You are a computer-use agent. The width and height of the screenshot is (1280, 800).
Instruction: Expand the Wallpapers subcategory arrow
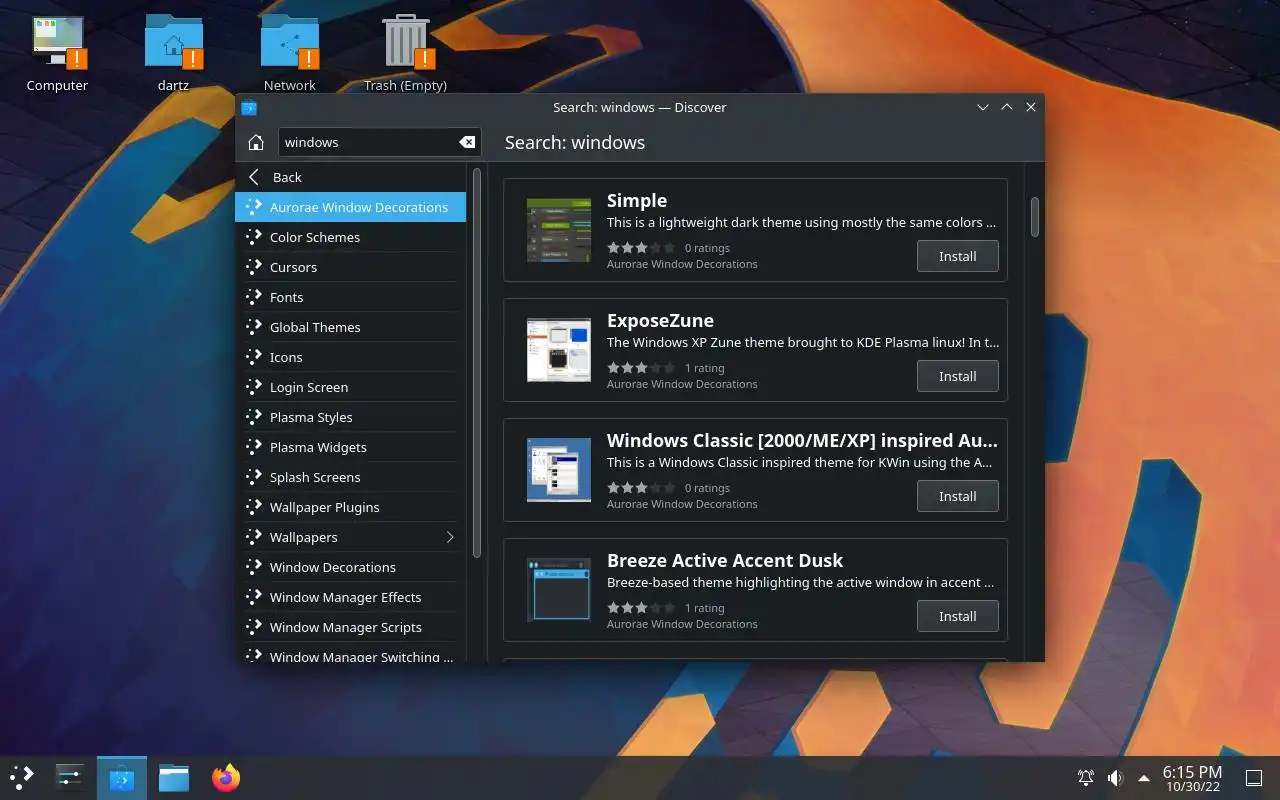pyautogui.click(x=450, y=537)
